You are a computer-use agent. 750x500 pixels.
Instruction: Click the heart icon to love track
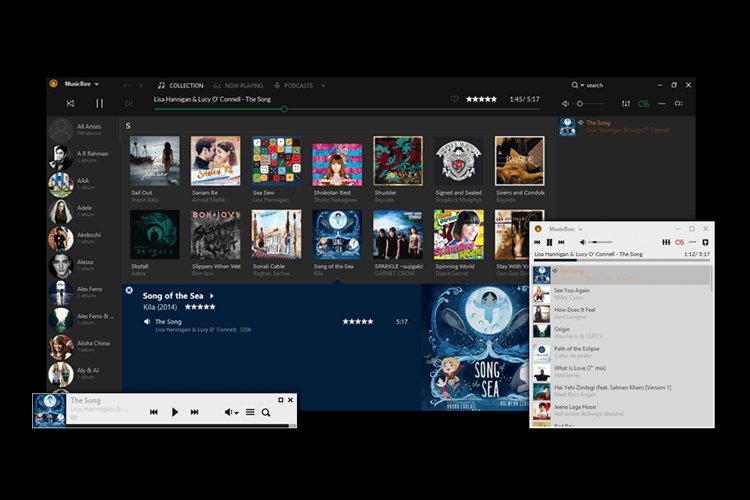(454, 99)
